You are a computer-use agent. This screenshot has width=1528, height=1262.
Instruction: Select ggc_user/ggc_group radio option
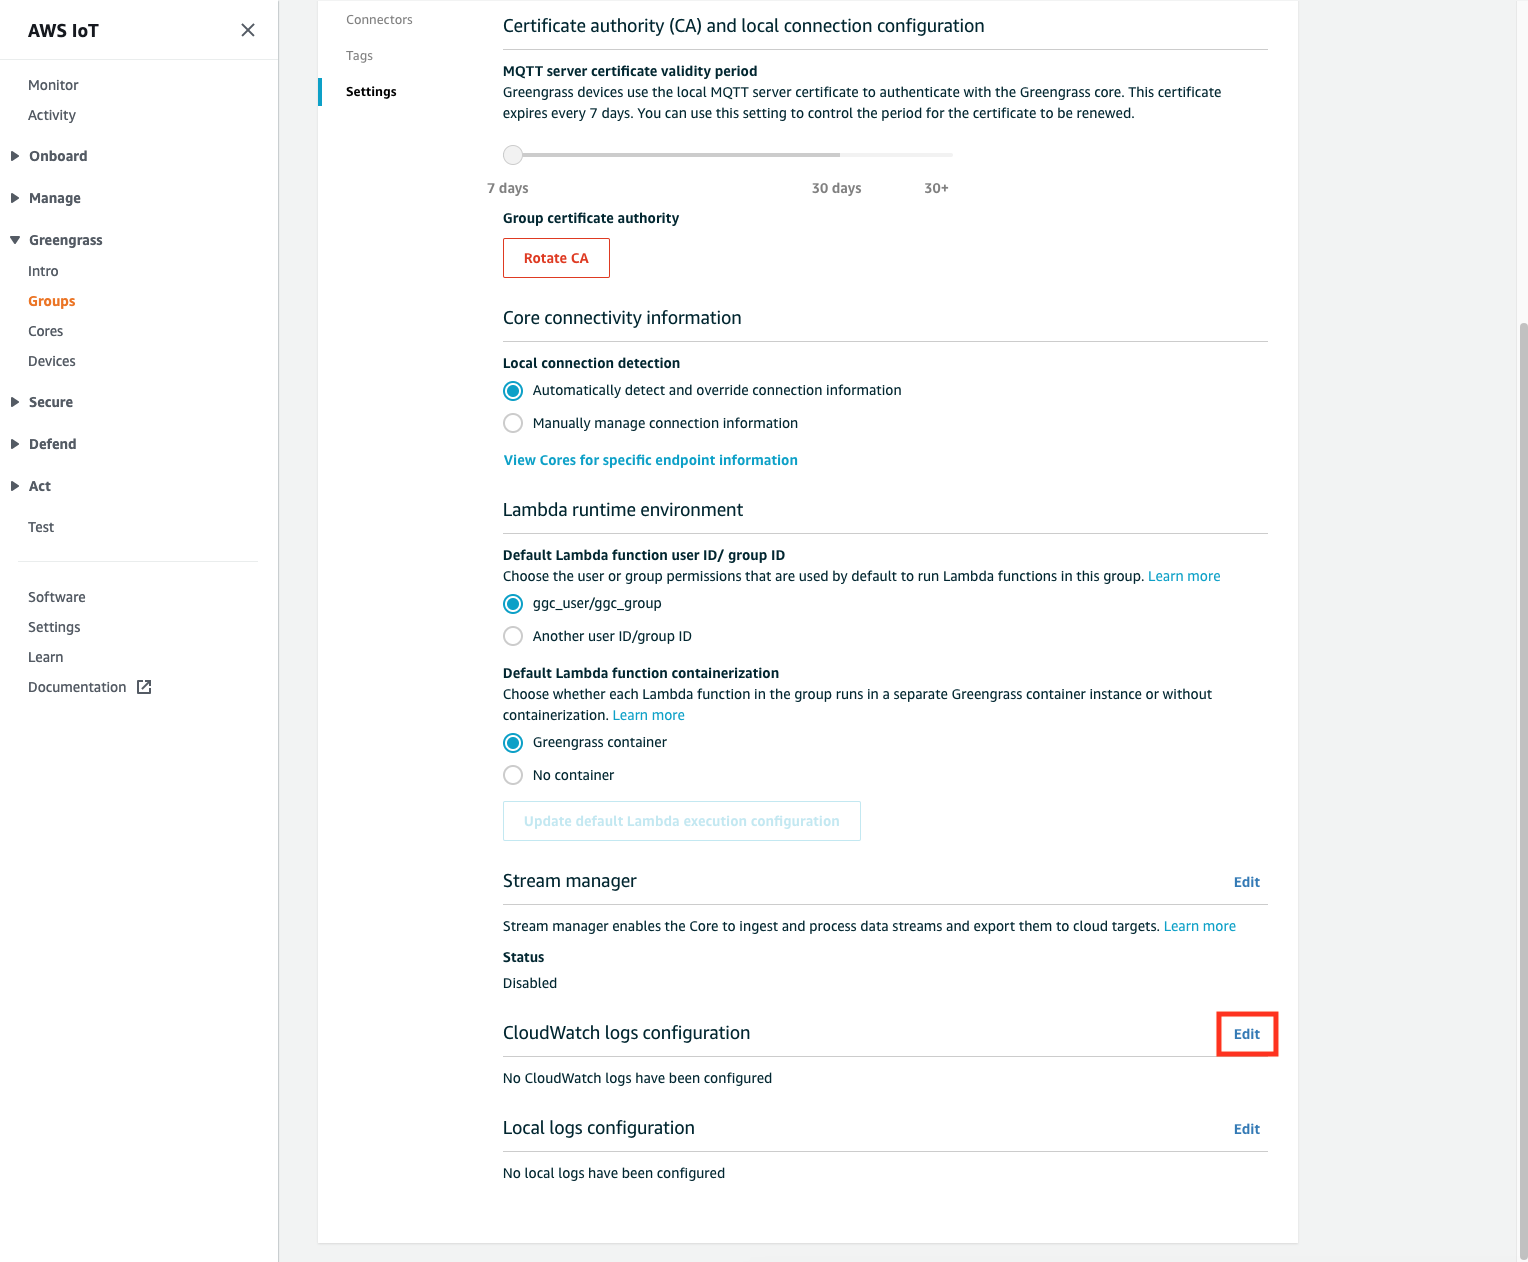513,604
